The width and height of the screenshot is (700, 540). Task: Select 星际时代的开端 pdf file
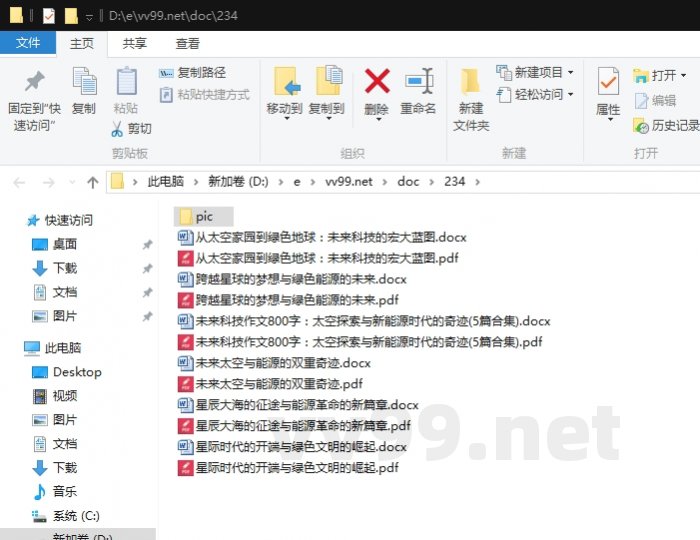pyautogui.click(x=288, y=468)
